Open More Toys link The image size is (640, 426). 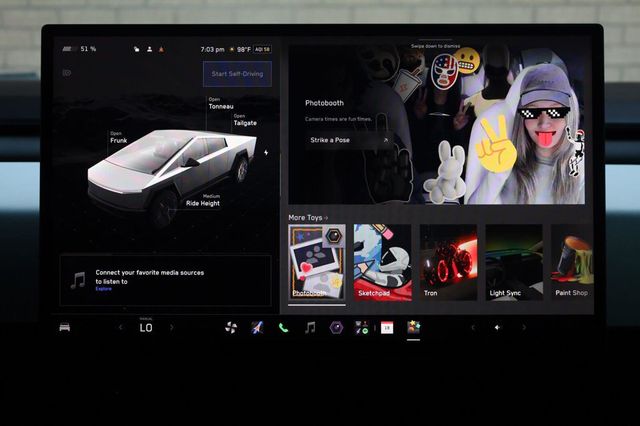click(x=308, y=217)
